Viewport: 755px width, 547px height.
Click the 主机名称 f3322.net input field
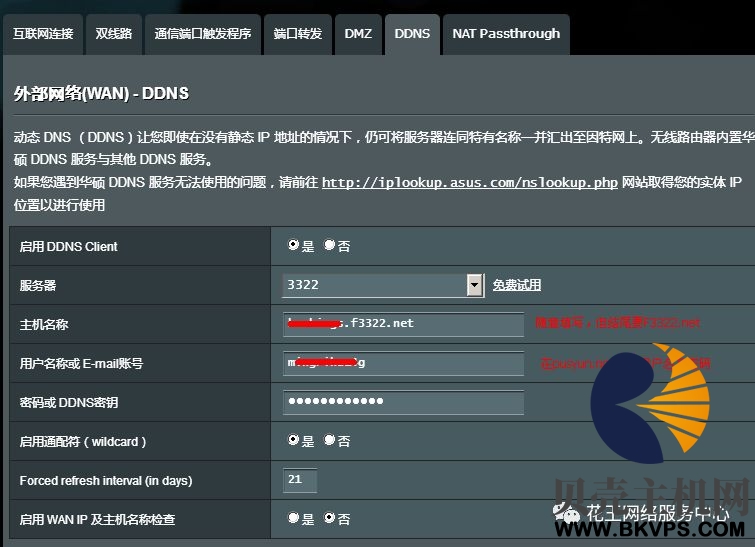click(404, 324)
